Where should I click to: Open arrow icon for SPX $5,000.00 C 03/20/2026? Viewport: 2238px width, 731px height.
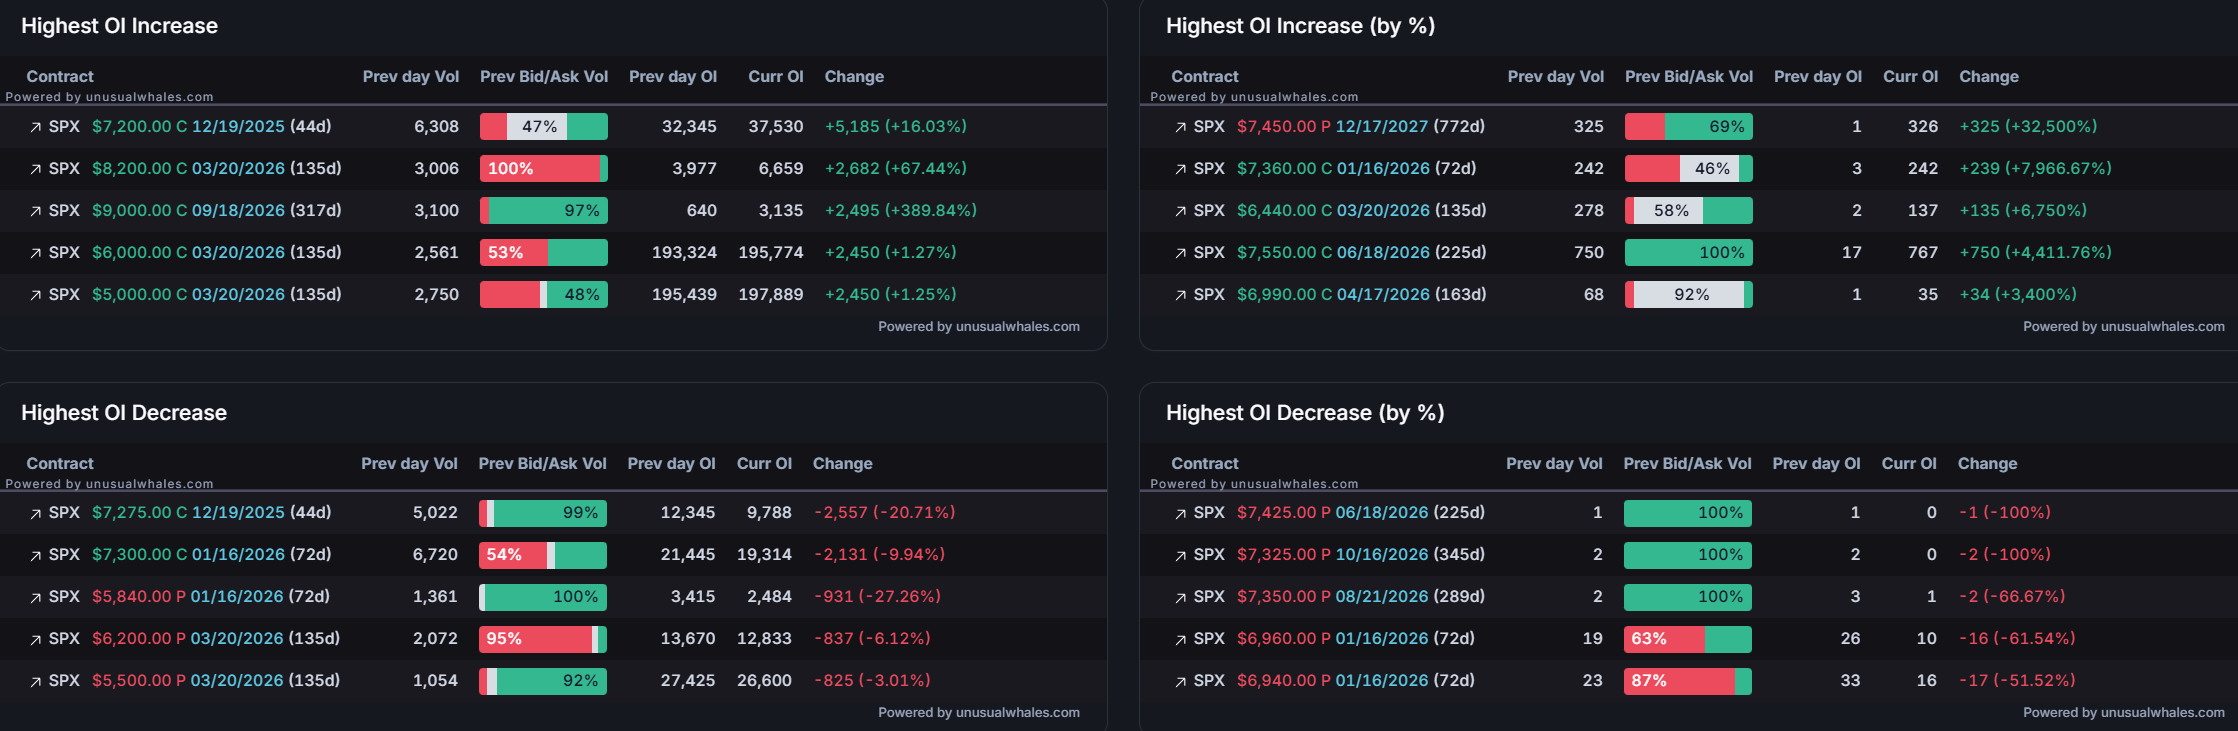pos(35,295)
